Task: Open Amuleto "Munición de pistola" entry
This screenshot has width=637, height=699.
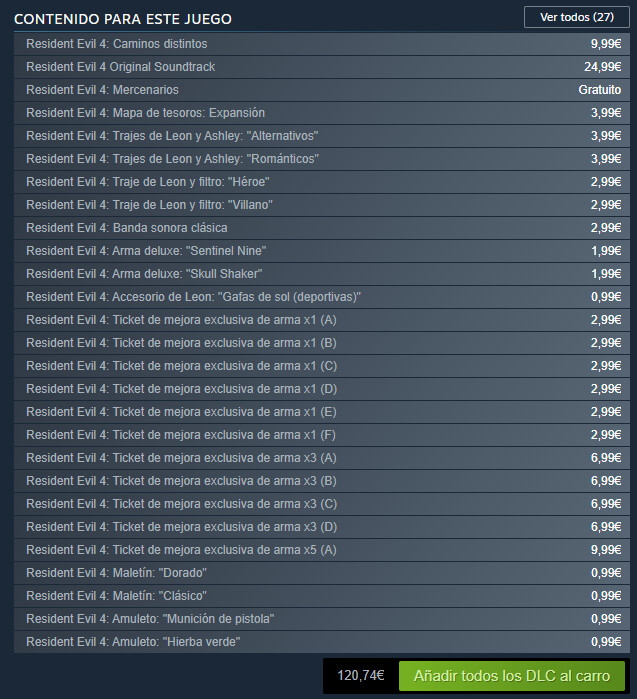Action: pos(321,619)
